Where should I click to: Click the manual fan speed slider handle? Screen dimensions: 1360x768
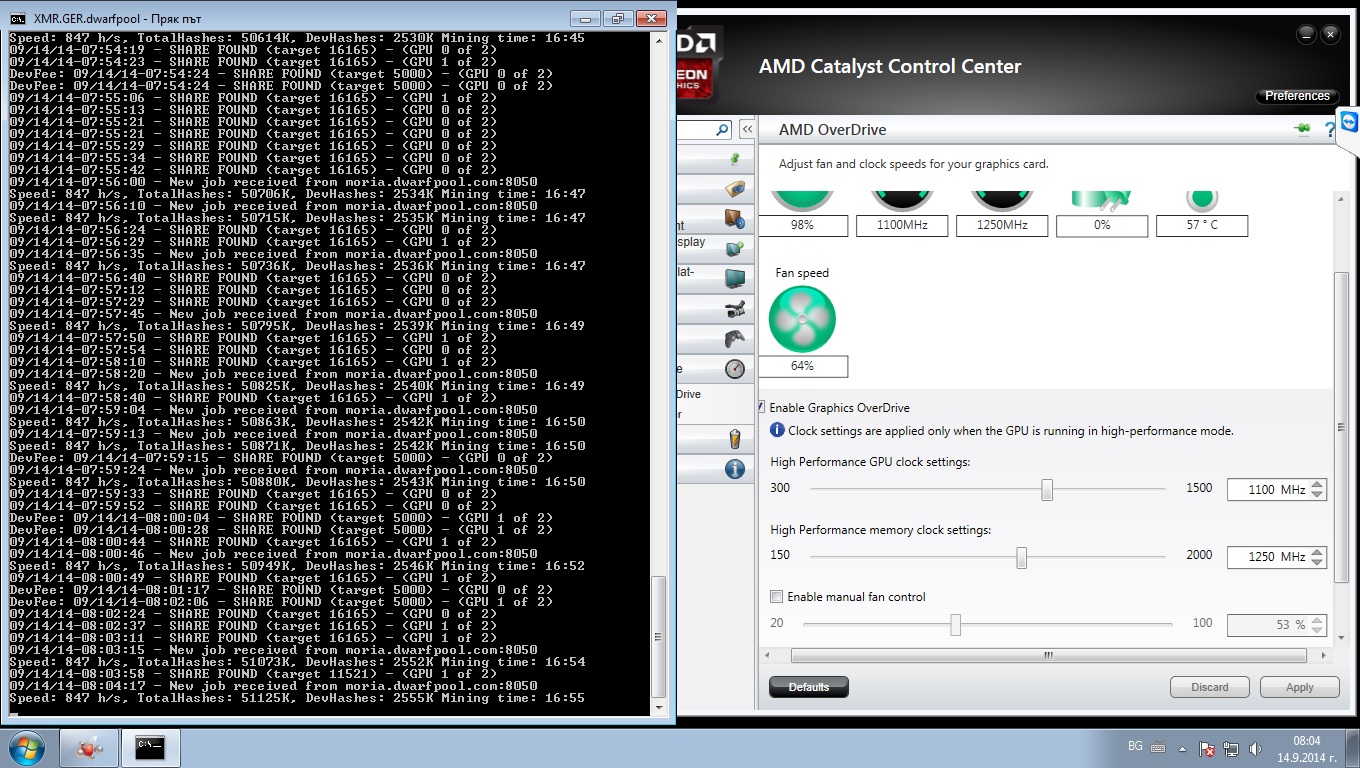955,625
